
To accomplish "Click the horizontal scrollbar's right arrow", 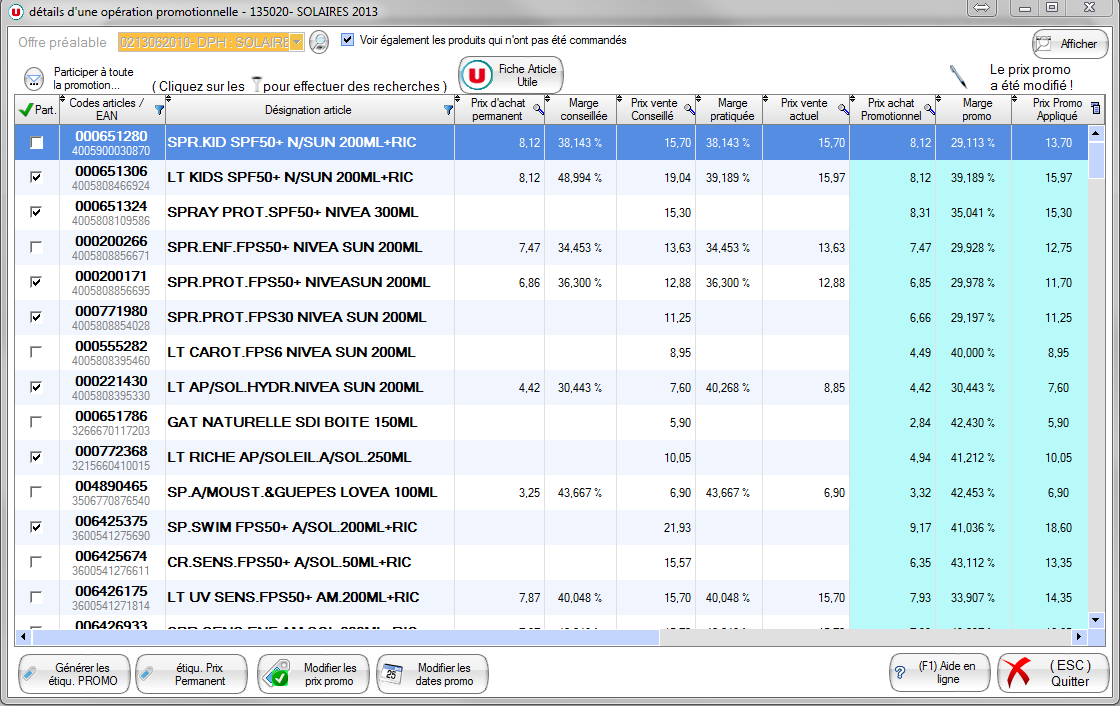I will (x=1079, y=637).
